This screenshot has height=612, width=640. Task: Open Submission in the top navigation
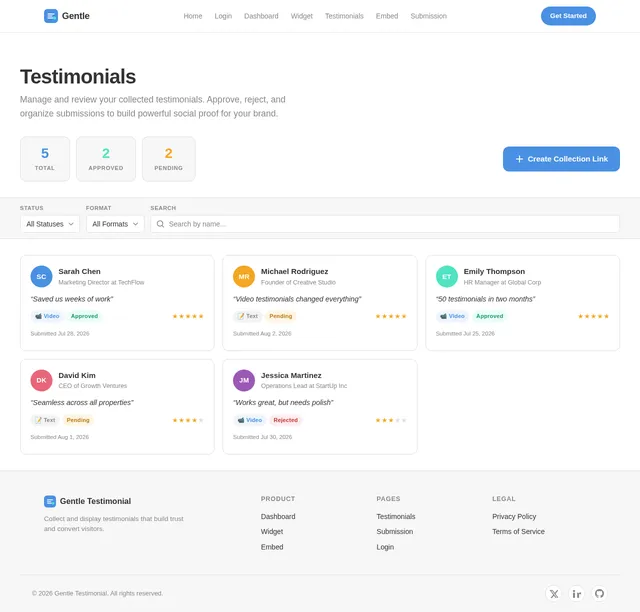pyautogui.click(x=429, y=16)
